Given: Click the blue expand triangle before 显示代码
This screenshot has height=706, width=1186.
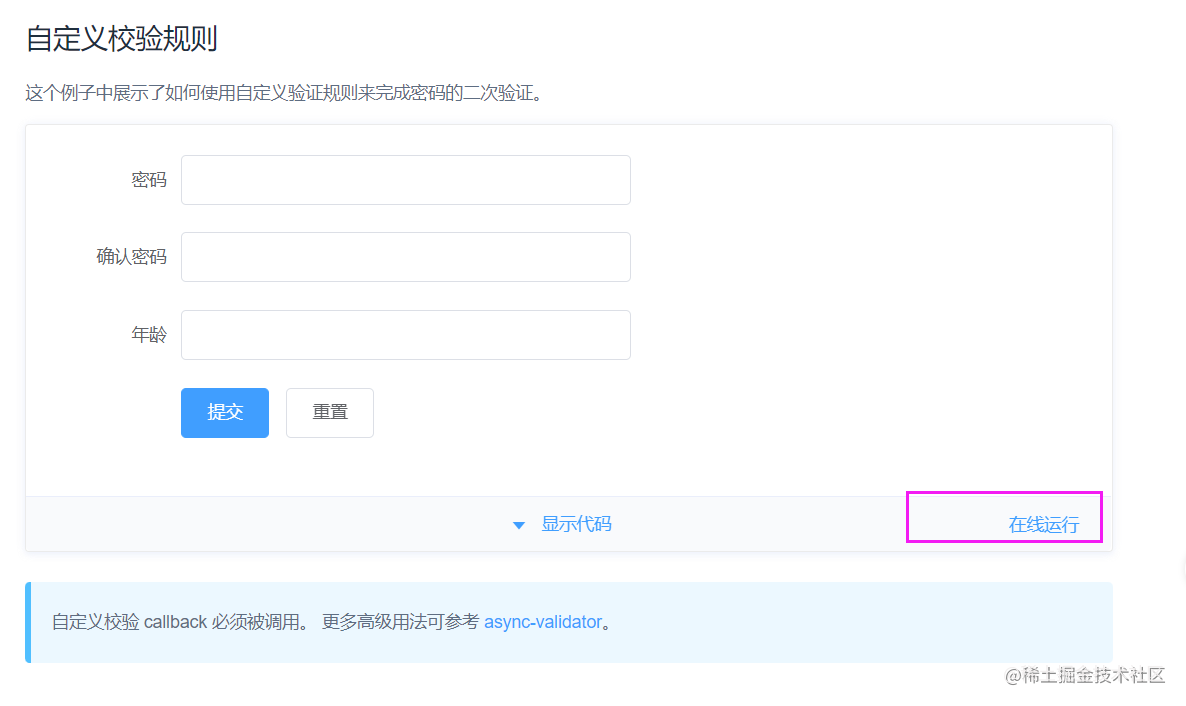Looking at the screenshot, I should (518, 524).
